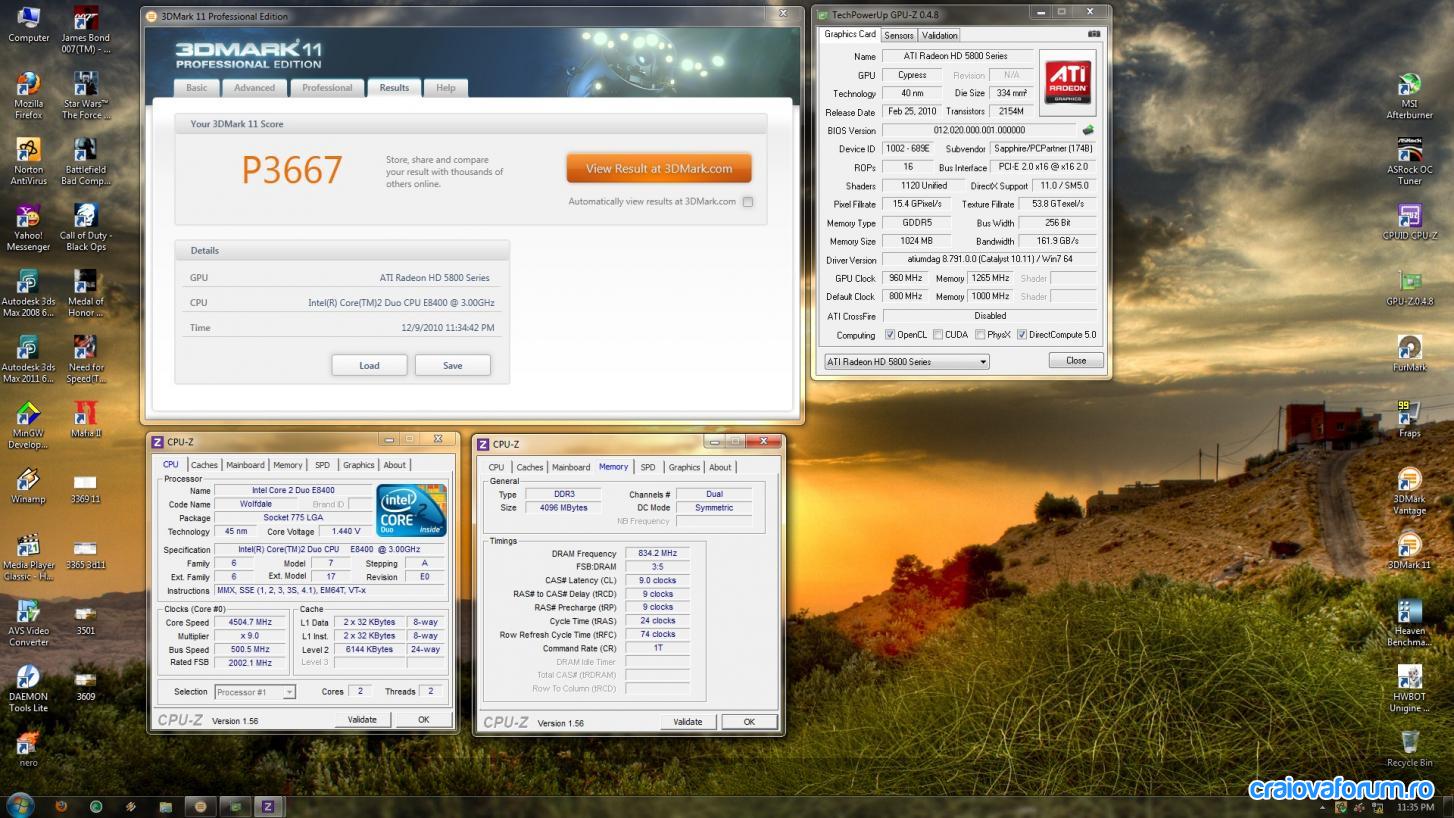
Task: Toggle DirectCompute 5.0 checkbox
Action: coord(1022,335)
